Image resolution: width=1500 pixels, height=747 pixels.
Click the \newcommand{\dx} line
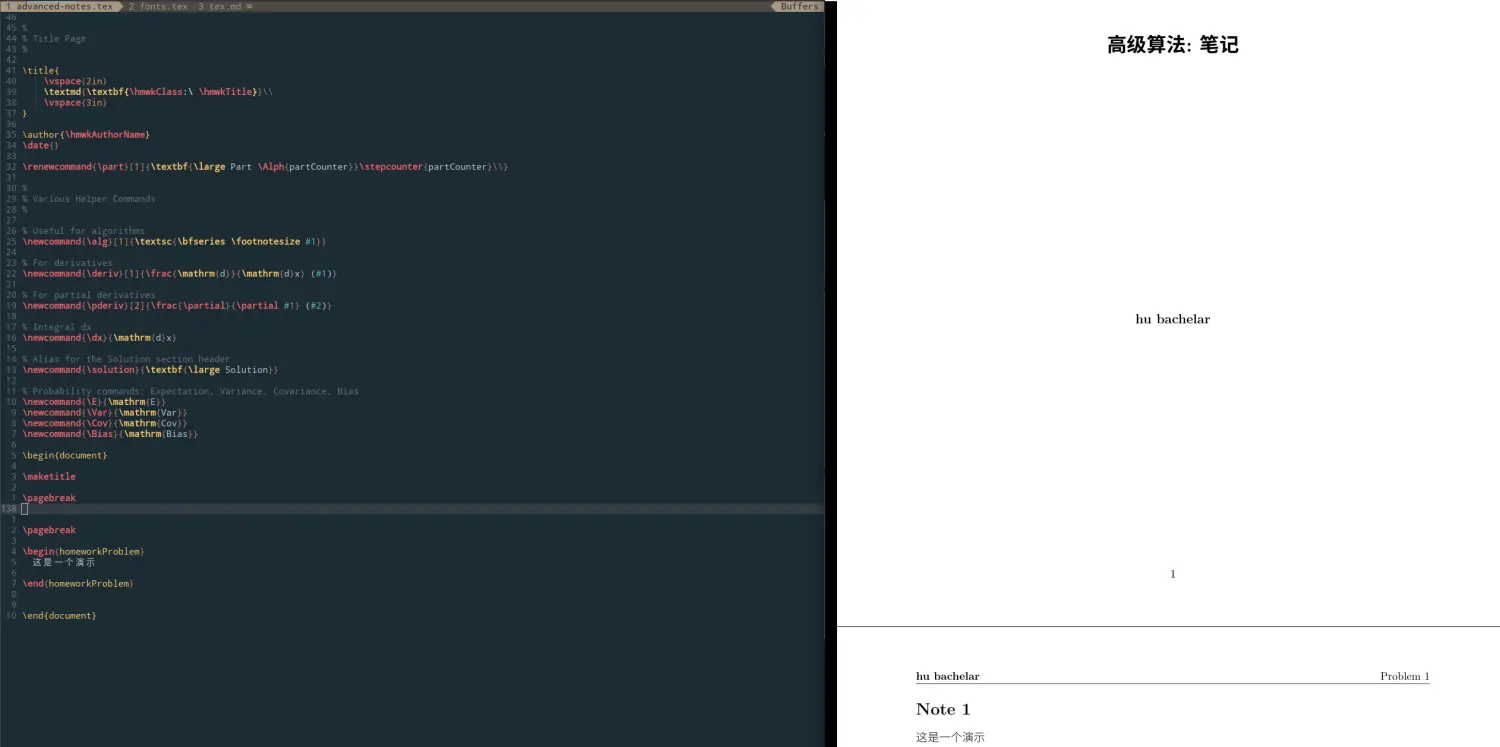100,337
